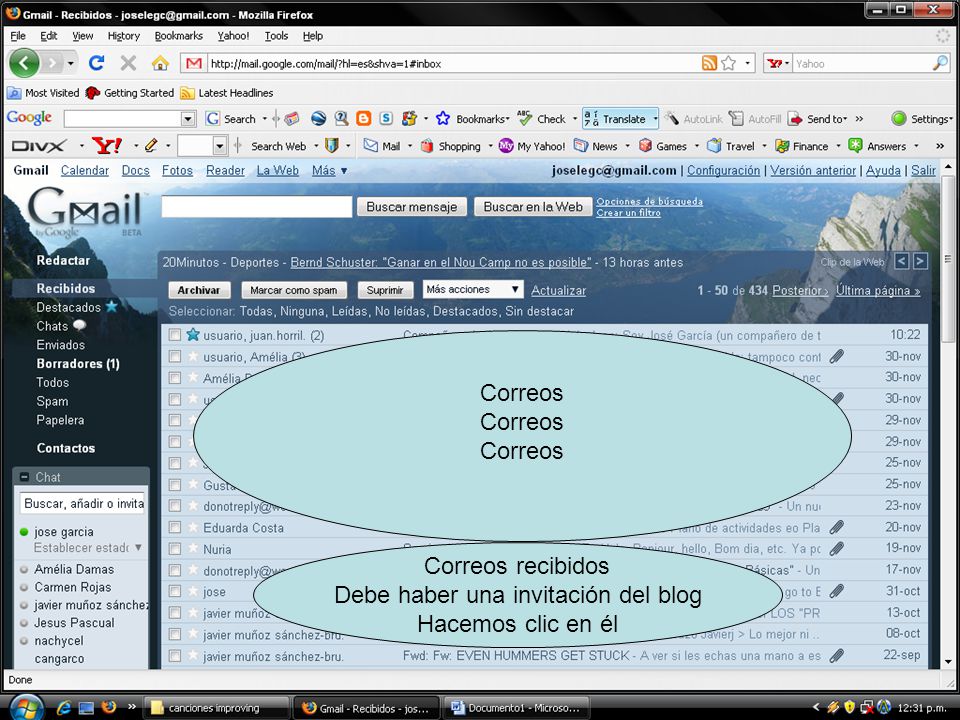This screenshot has width=960, height=720.
Task: Expand Establecer estado status dropdown
Action: pyautogui.click(x=138, y=547)
